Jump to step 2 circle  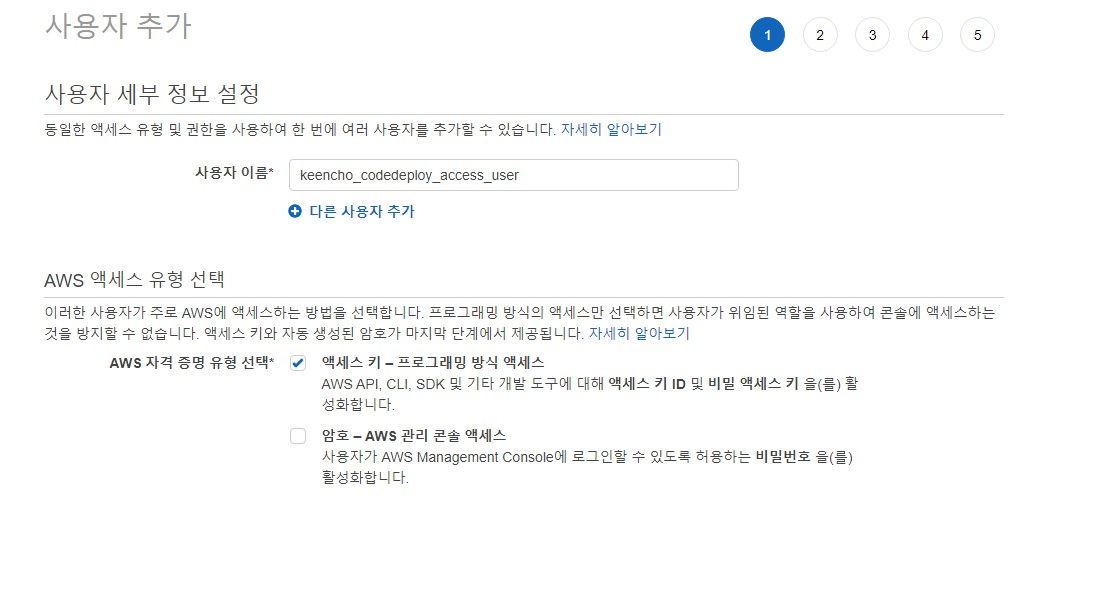820,35
